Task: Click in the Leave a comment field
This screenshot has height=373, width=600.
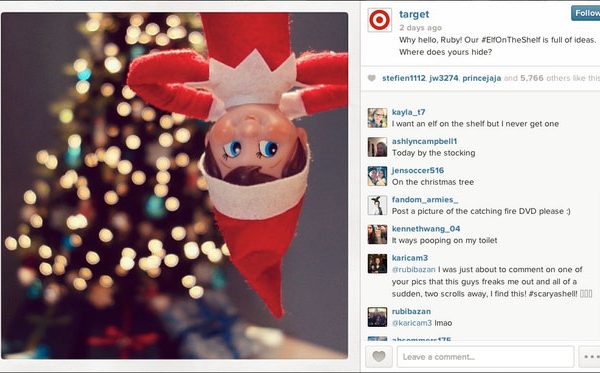Action: click(x=485, y=357)
